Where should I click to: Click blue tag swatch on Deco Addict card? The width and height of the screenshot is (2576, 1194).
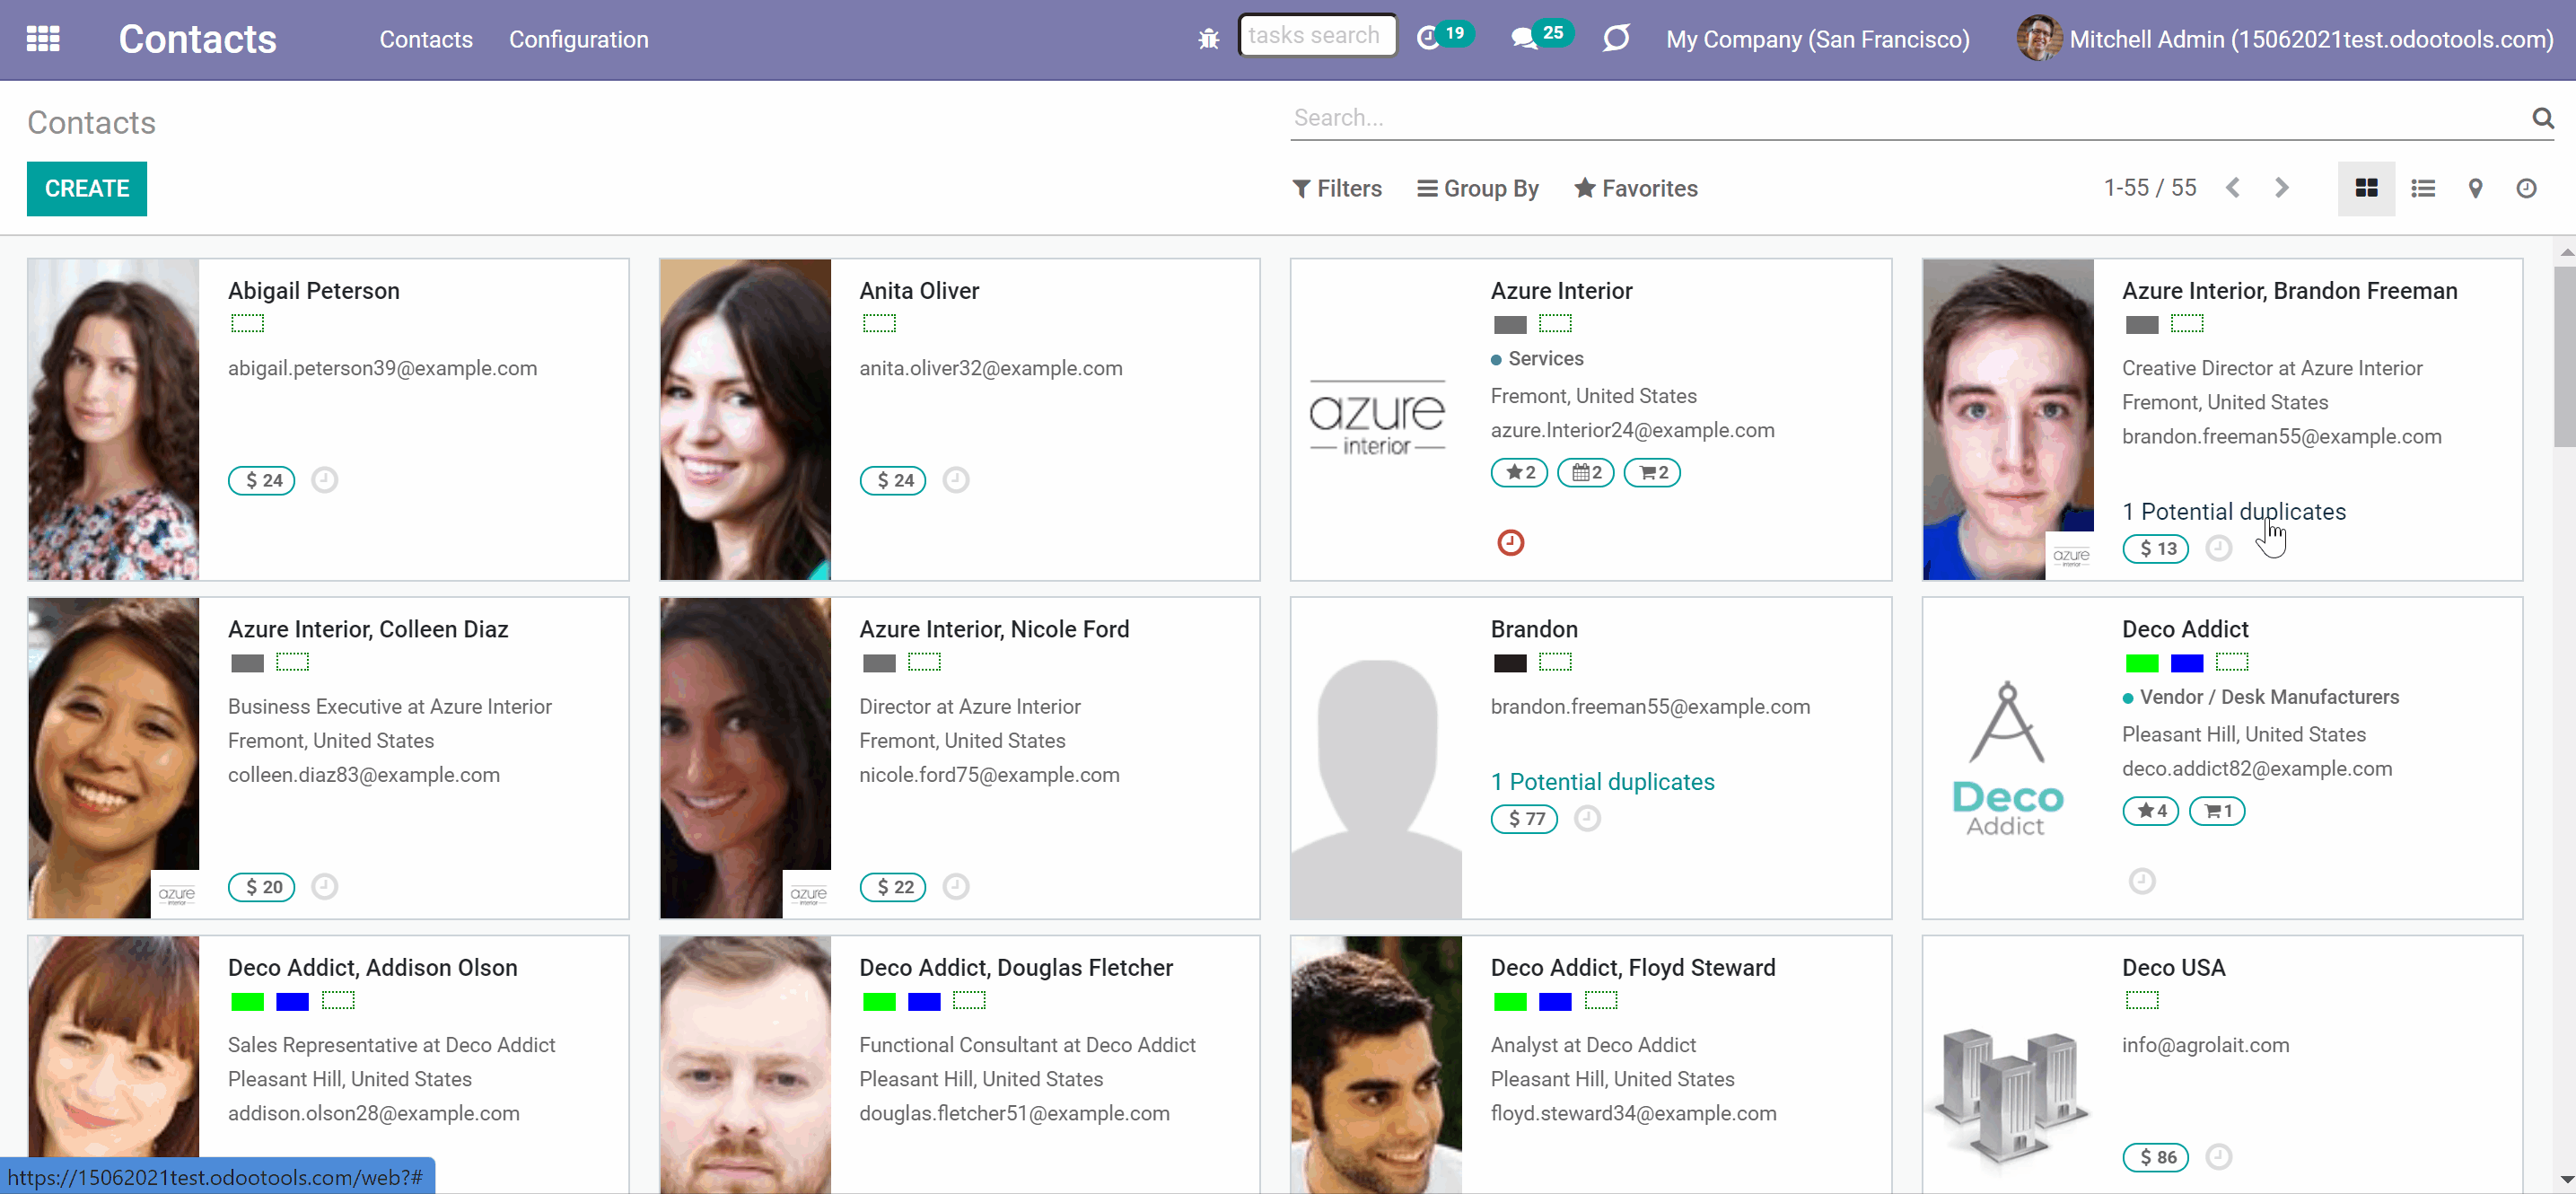[x=2187, y=662]
